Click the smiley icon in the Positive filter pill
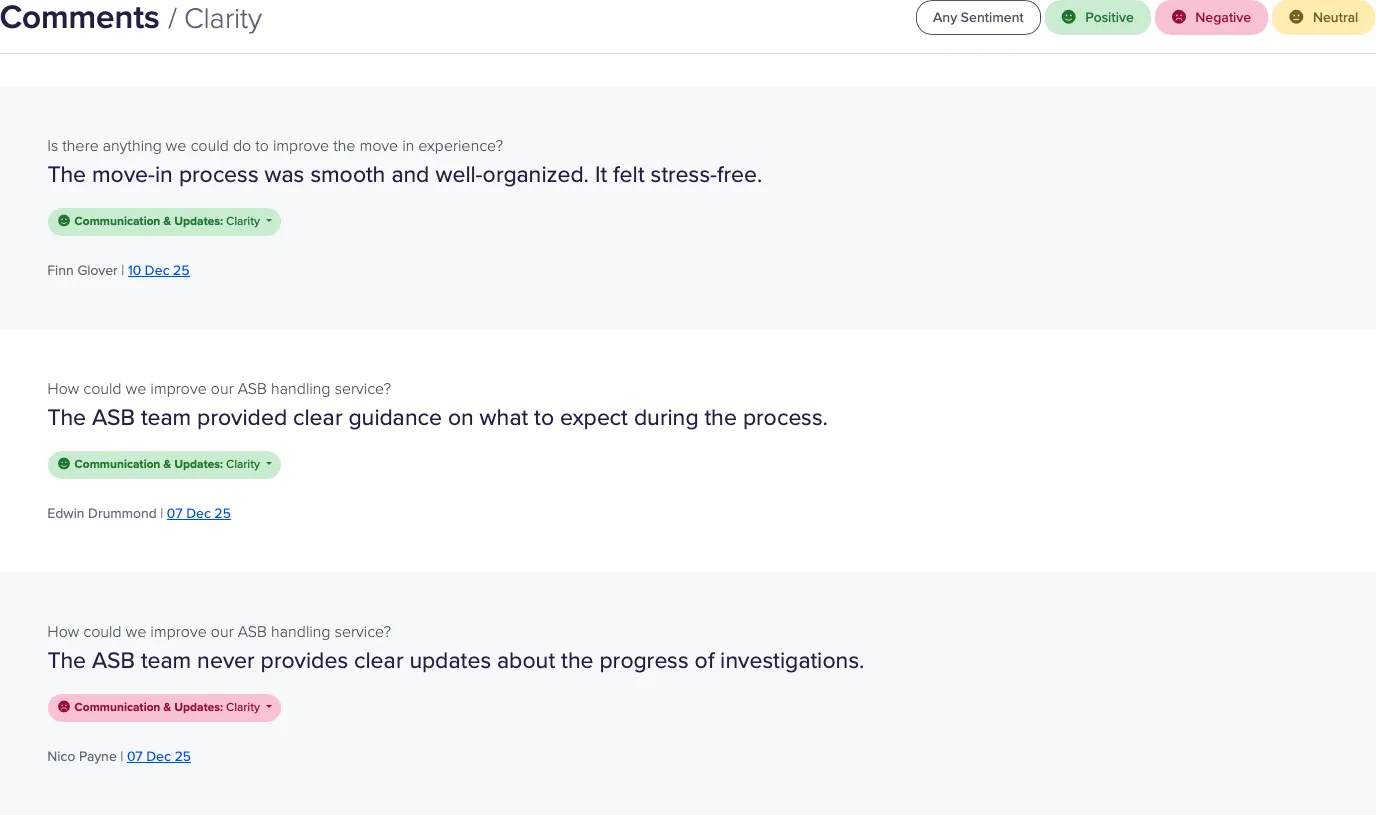Image resolution: width=1376 pixels, height=815 pixels. click(x=1069, y=17)
